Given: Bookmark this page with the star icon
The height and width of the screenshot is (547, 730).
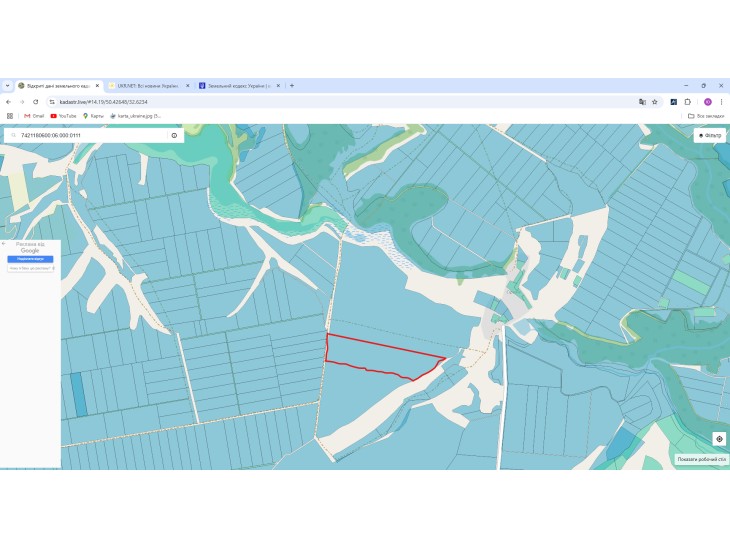Looking at the screenshot, I should [655, 102].
